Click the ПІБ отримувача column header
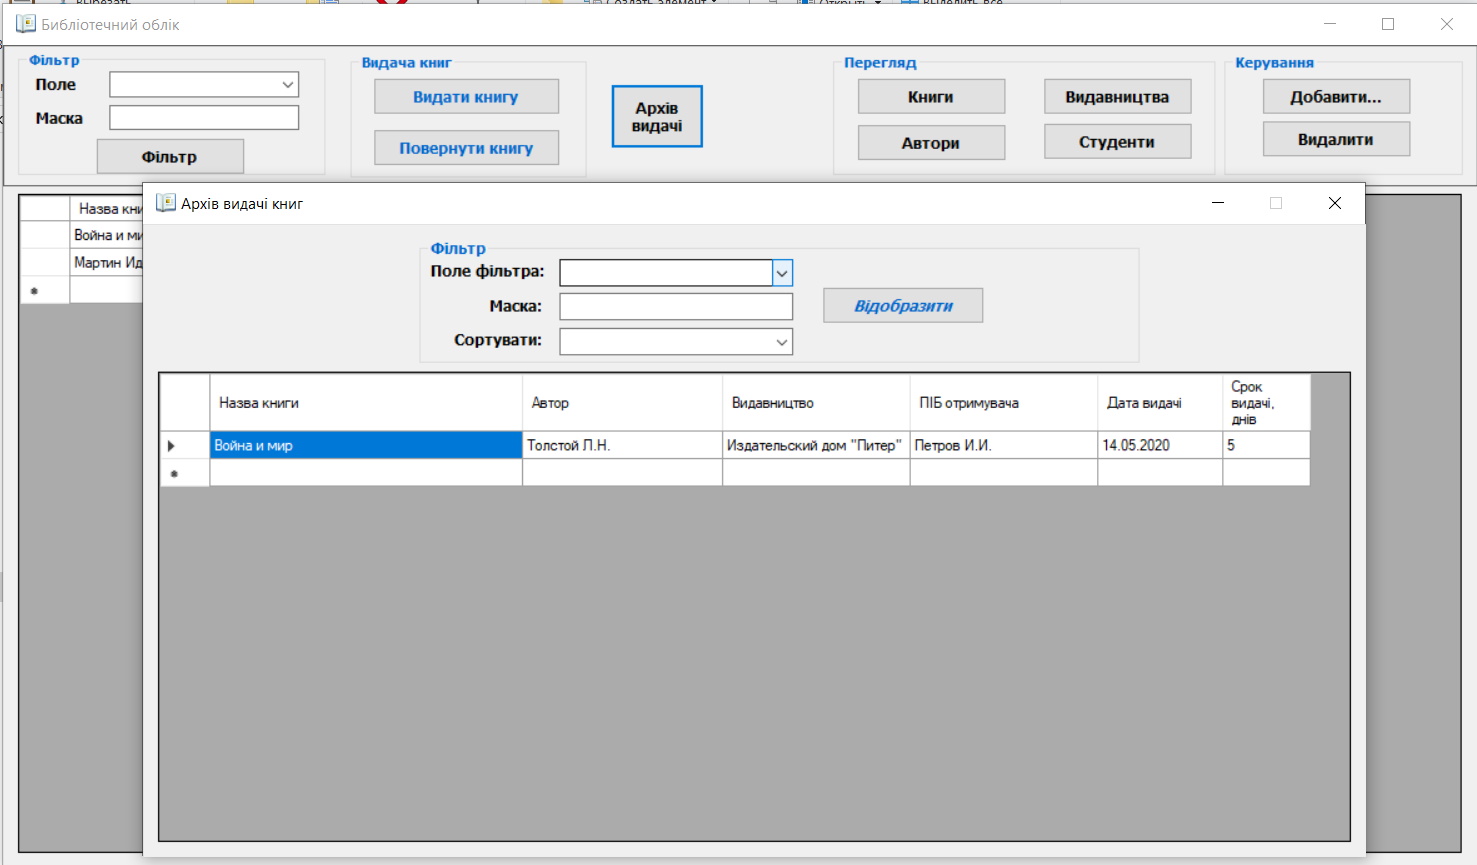The image size is (1477, 865). click(x=1004, y=403)
